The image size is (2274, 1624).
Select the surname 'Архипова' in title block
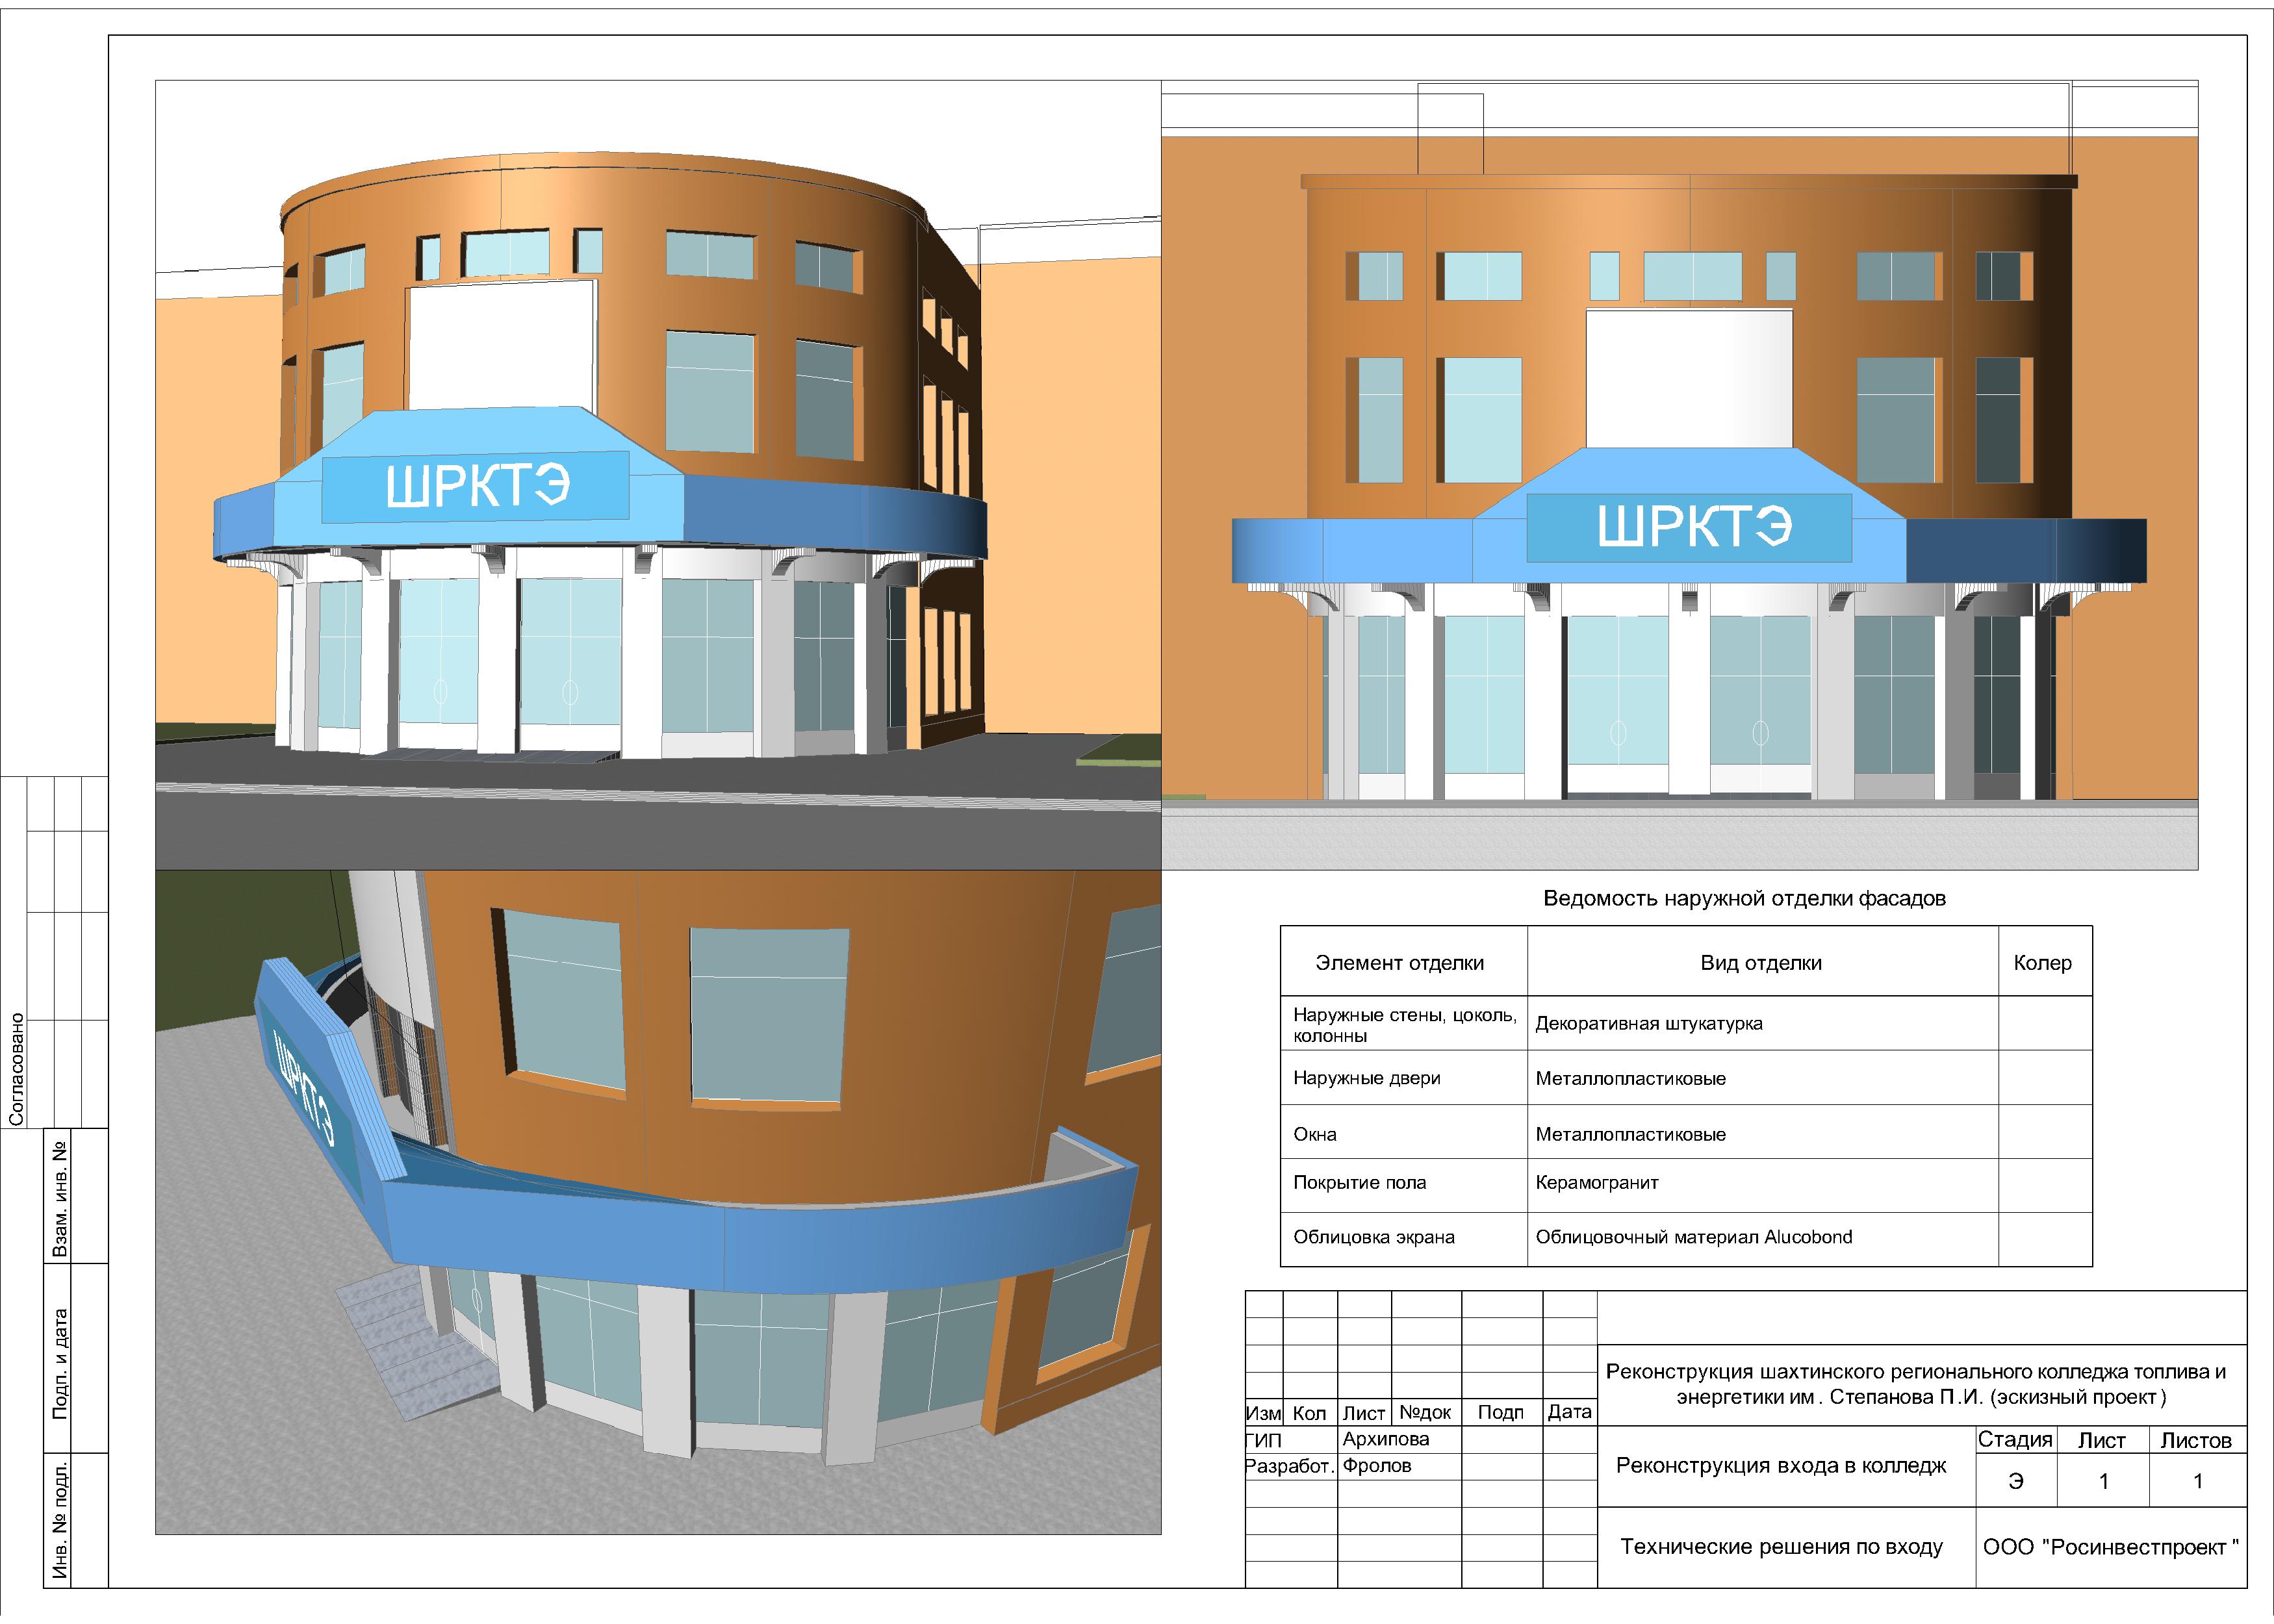coord(1385,1439)
